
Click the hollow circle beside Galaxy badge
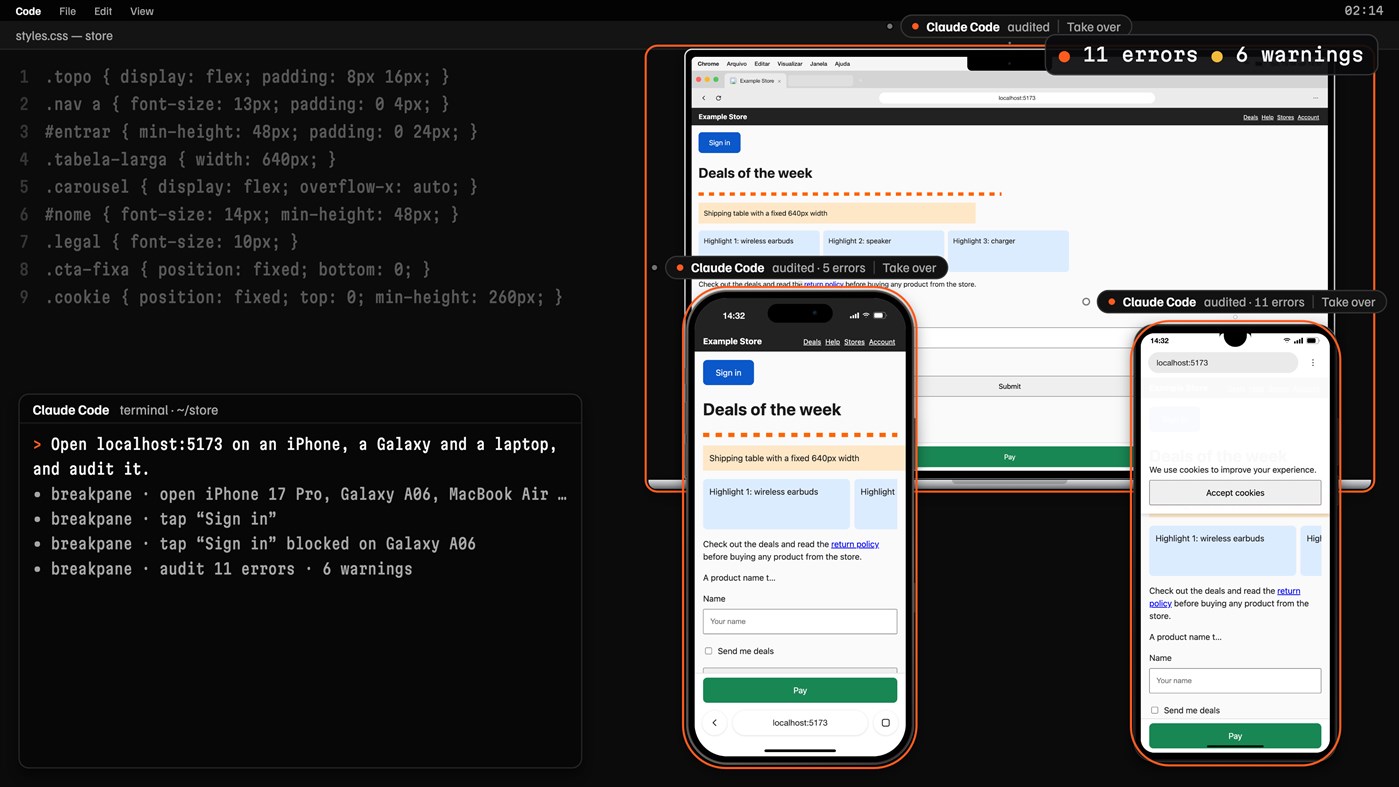pos(1086,301)
